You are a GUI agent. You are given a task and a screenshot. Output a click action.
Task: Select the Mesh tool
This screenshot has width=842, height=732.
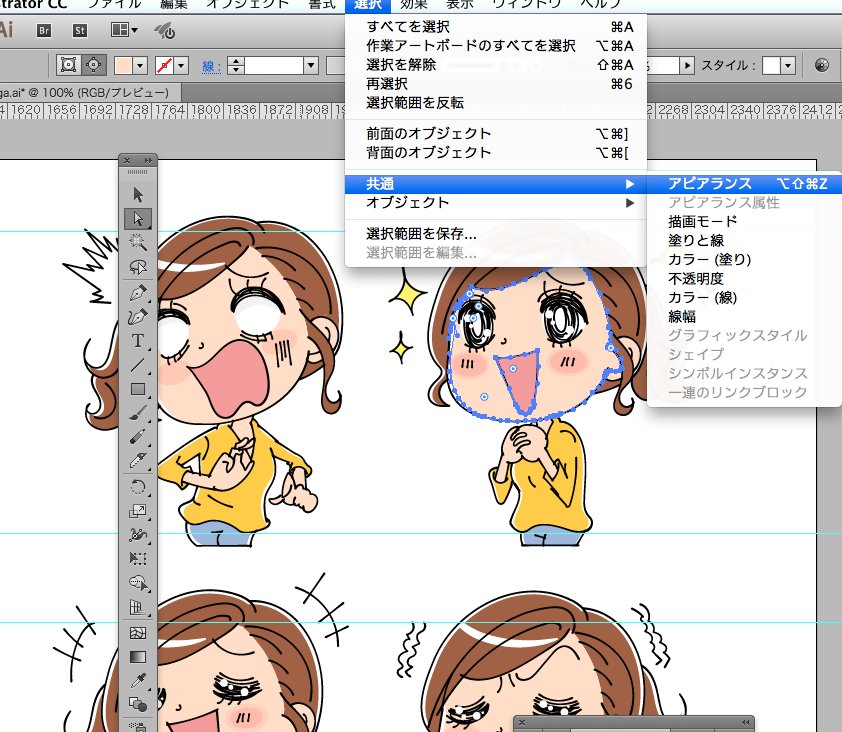138,633
